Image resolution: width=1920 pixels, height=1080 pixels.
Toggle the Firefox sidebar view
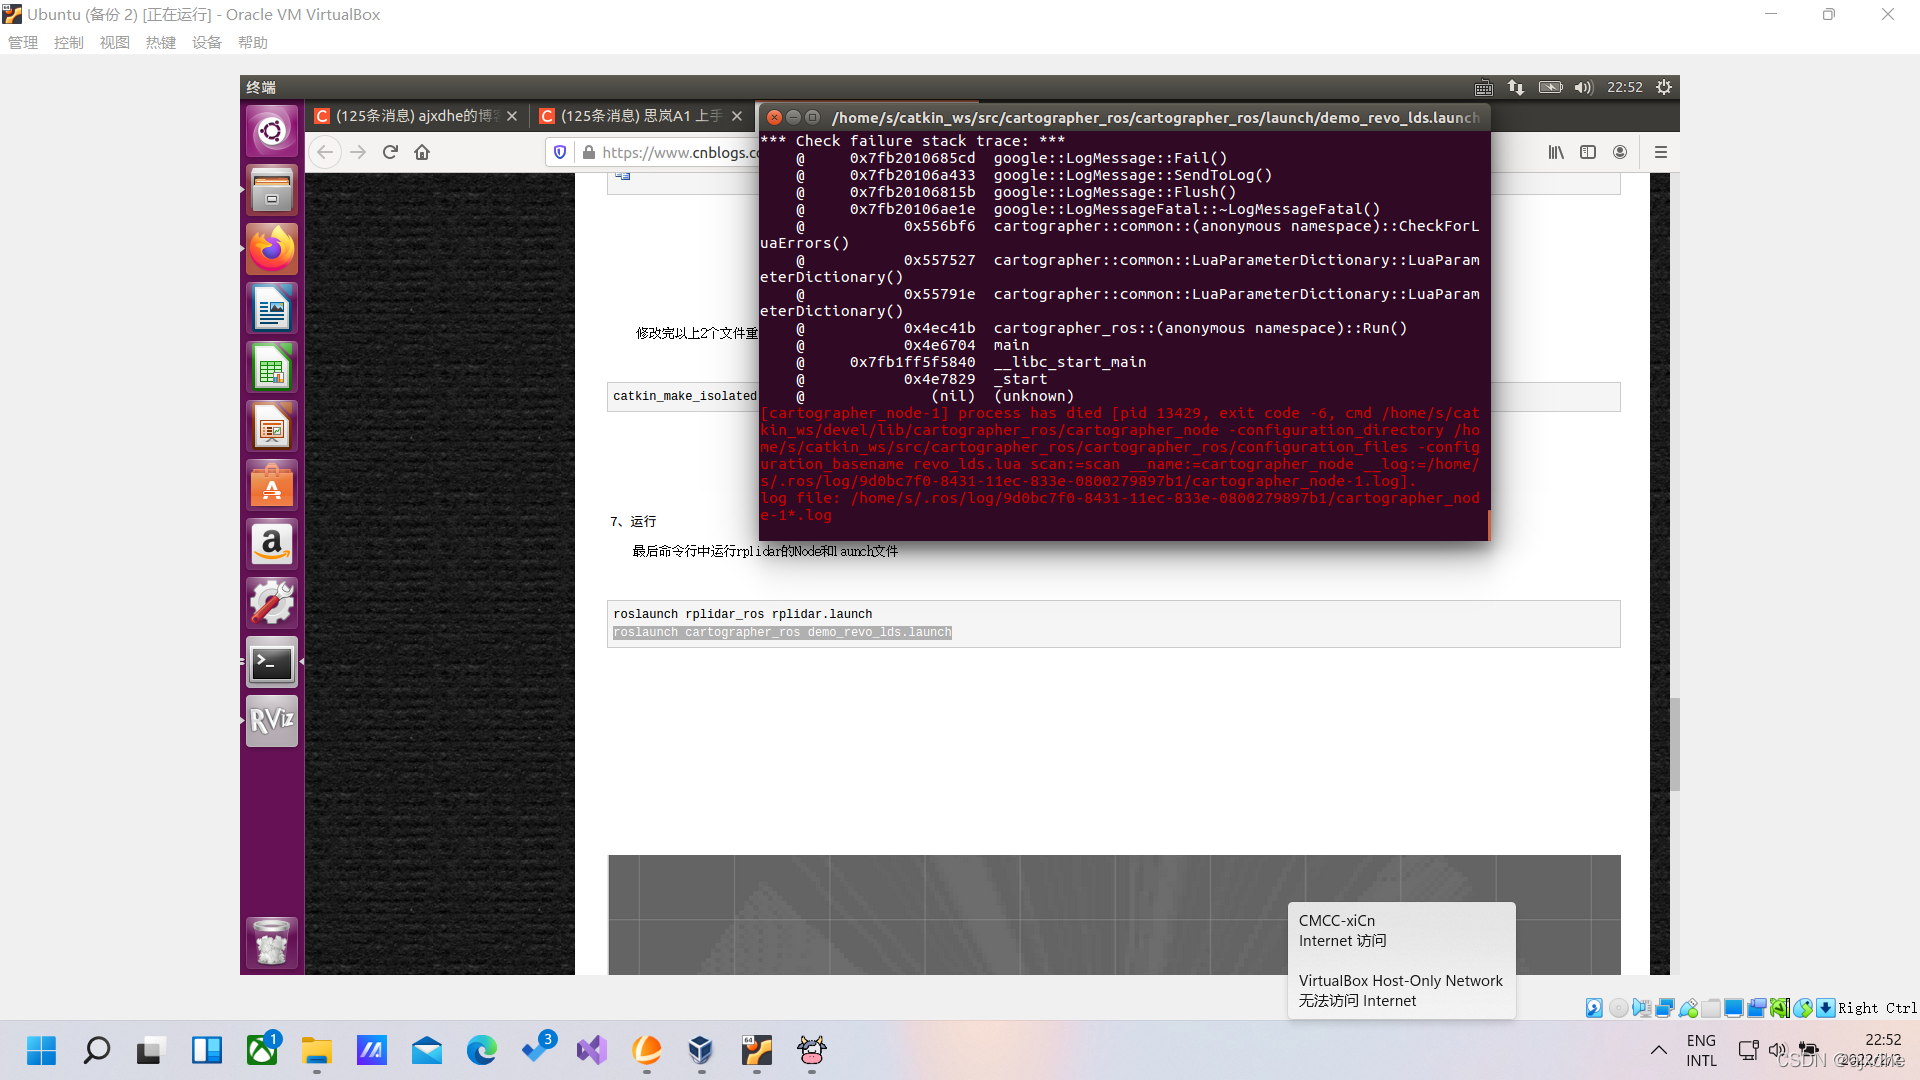point(1587,152)
